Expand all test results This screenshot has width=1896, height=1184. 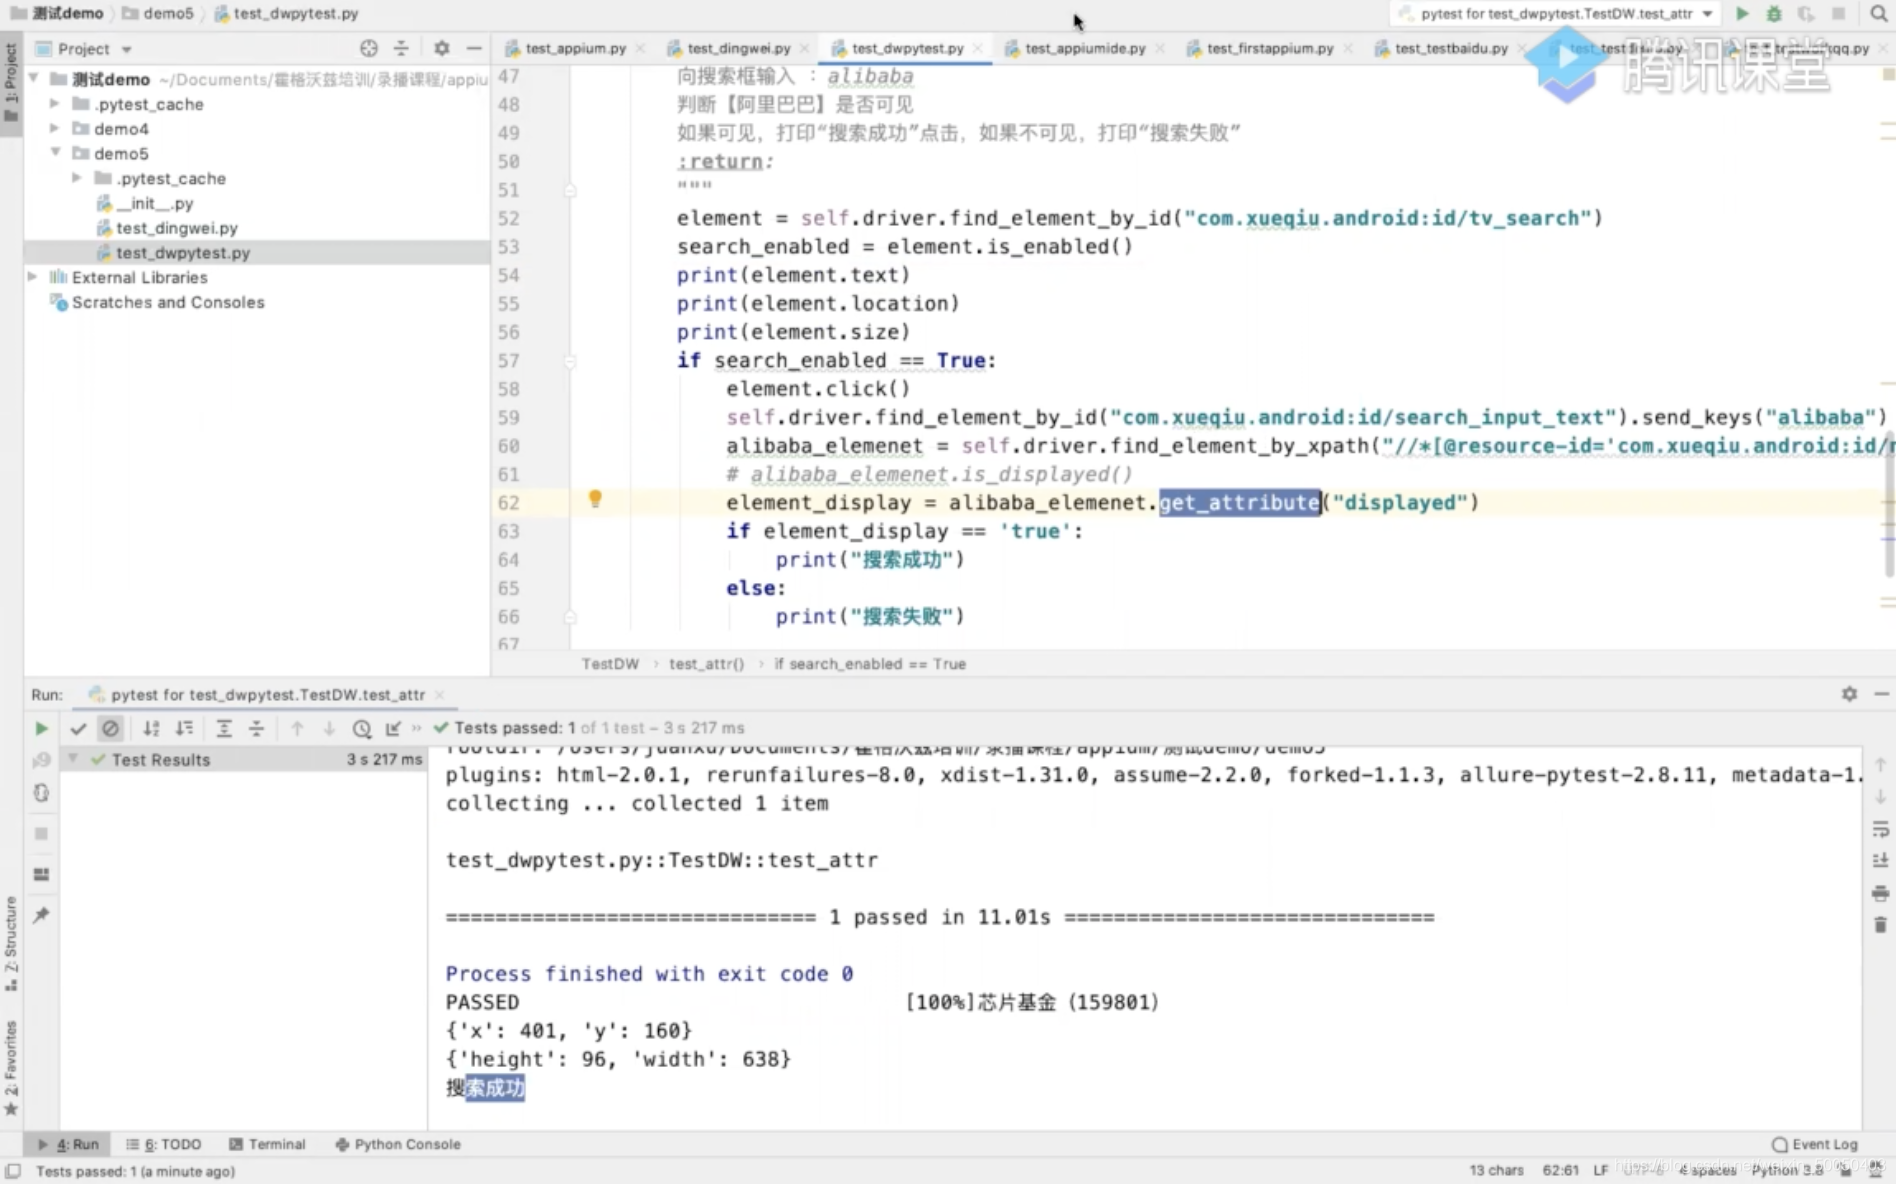224,728
